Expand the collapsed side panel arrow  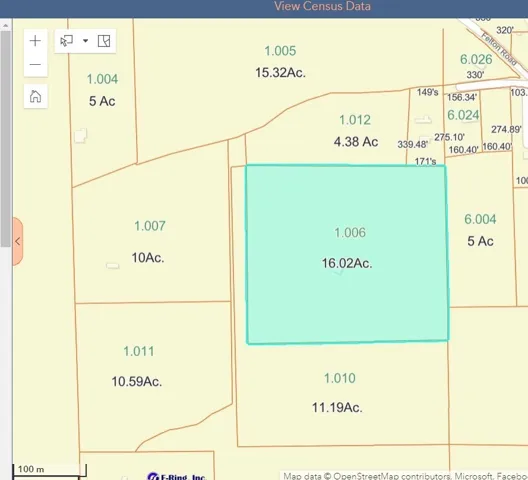point(18,241)
